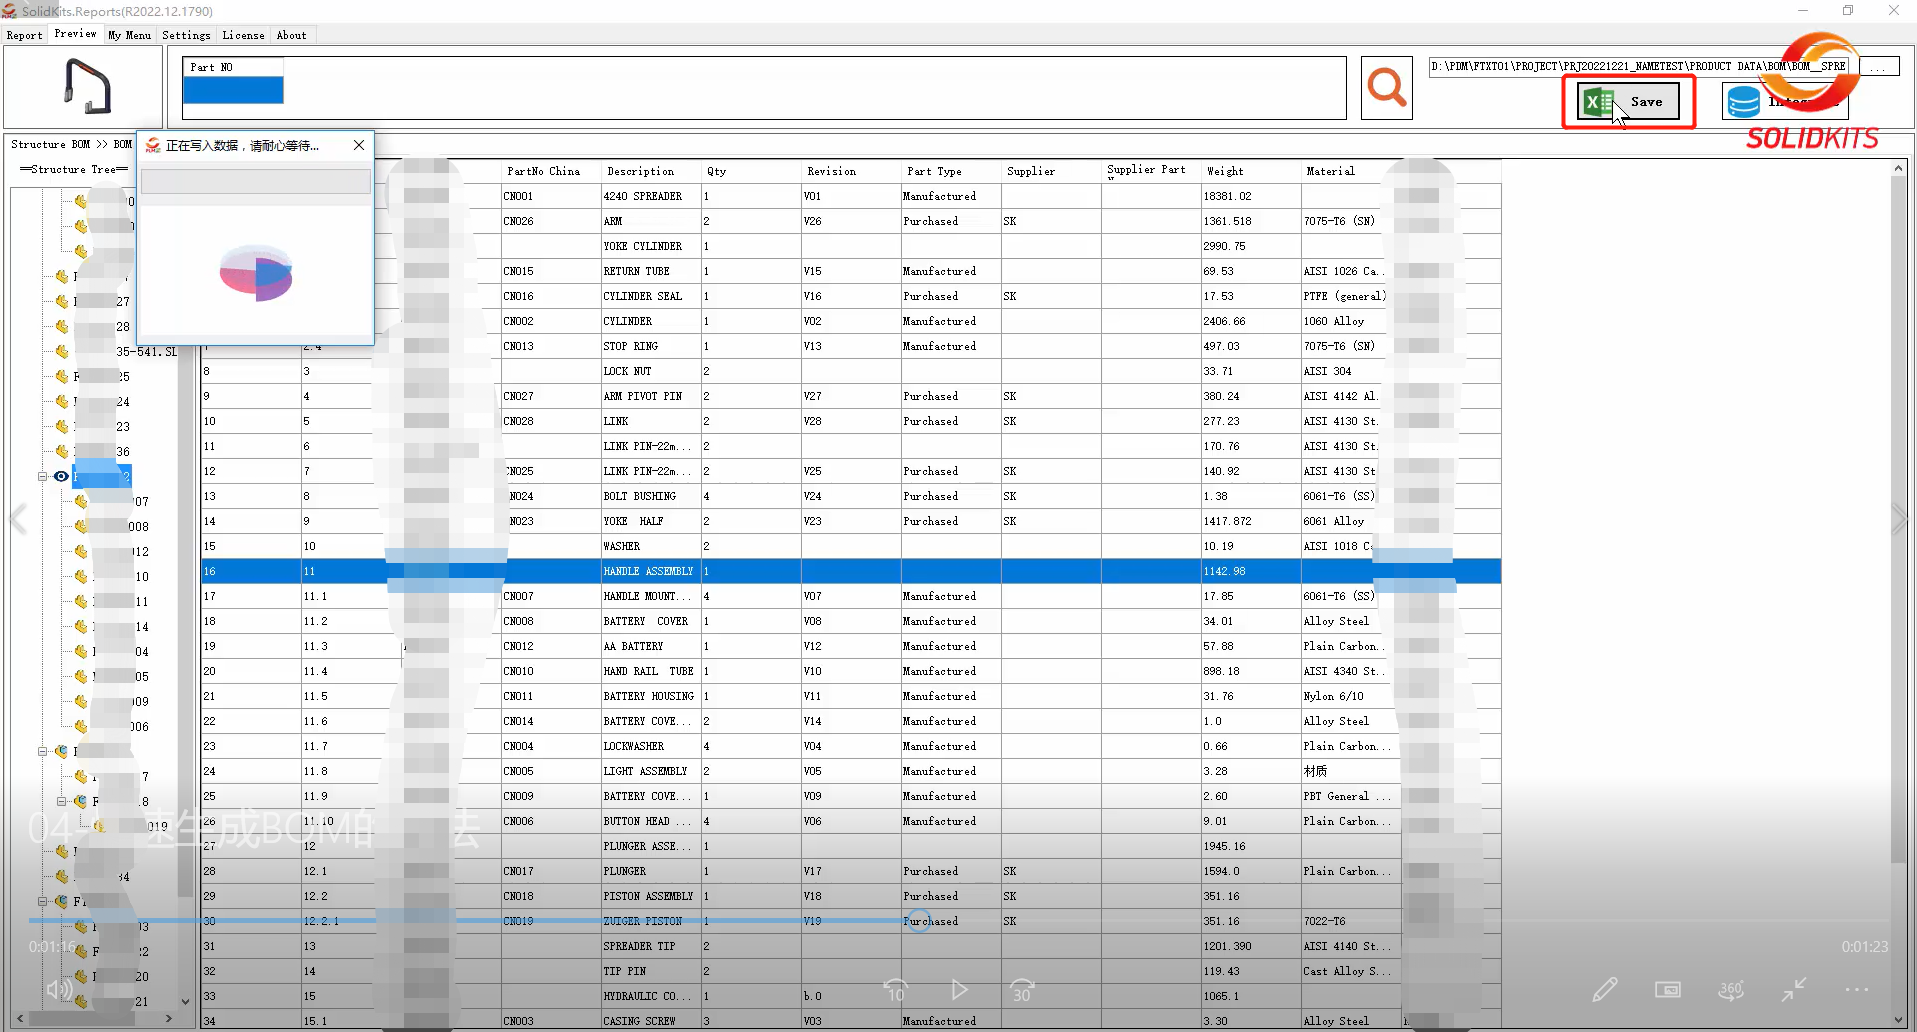Viewport: 1917px width, 1032px height.
Task: Click the exit-fullscreen shrink icon
Action: [x=1794, y=989]
